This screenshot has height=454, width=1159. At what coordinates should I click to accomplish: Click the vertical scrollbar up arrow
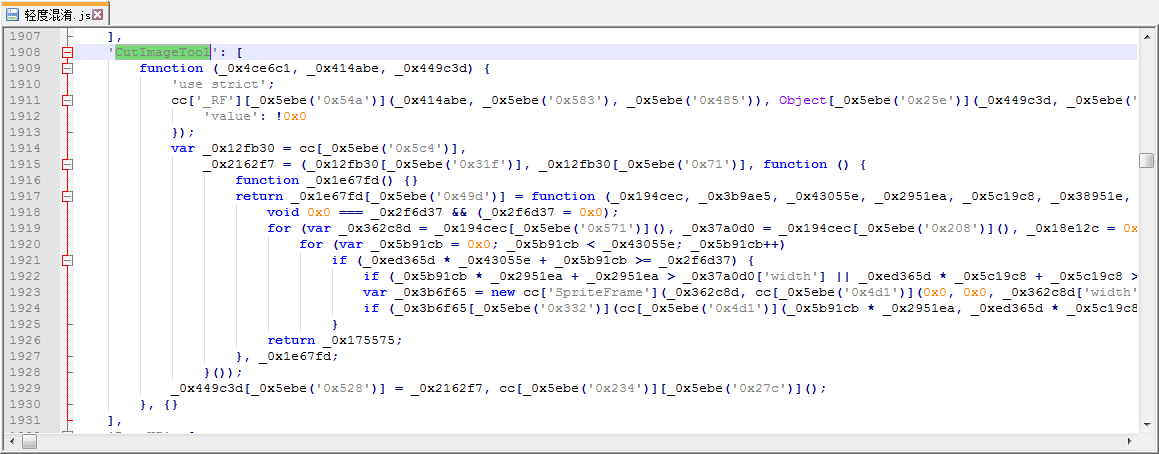pyautogui.click(x=1146, y=35)
